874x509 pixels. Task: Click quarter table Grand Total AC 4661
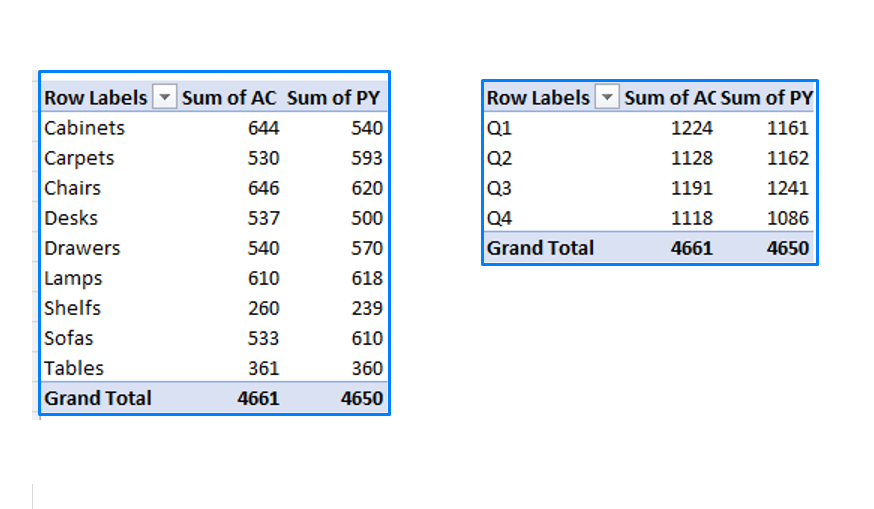click(692, 248)
